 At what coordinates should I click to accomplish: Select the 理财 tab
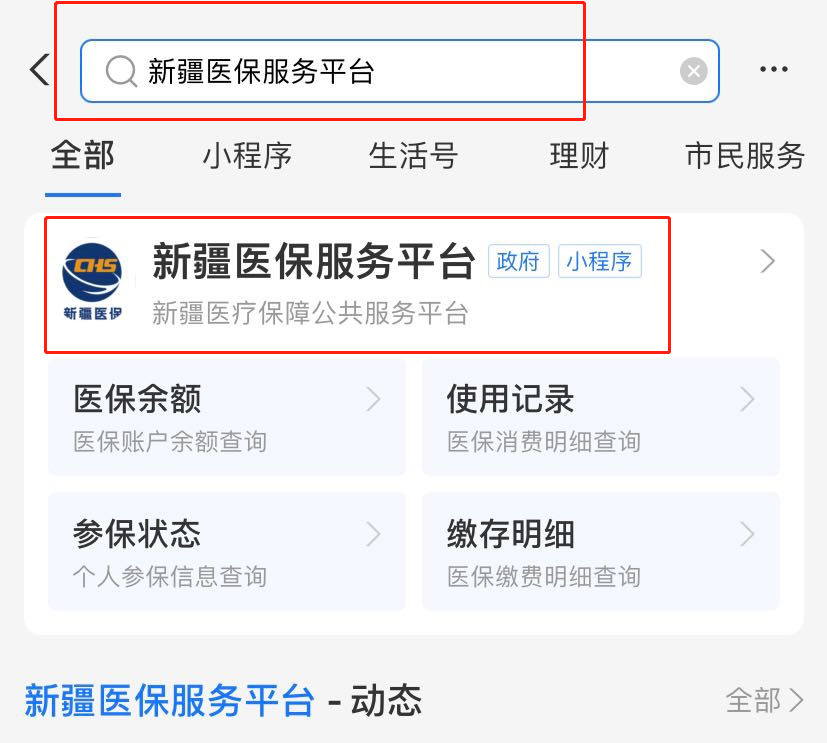[579, 156]
